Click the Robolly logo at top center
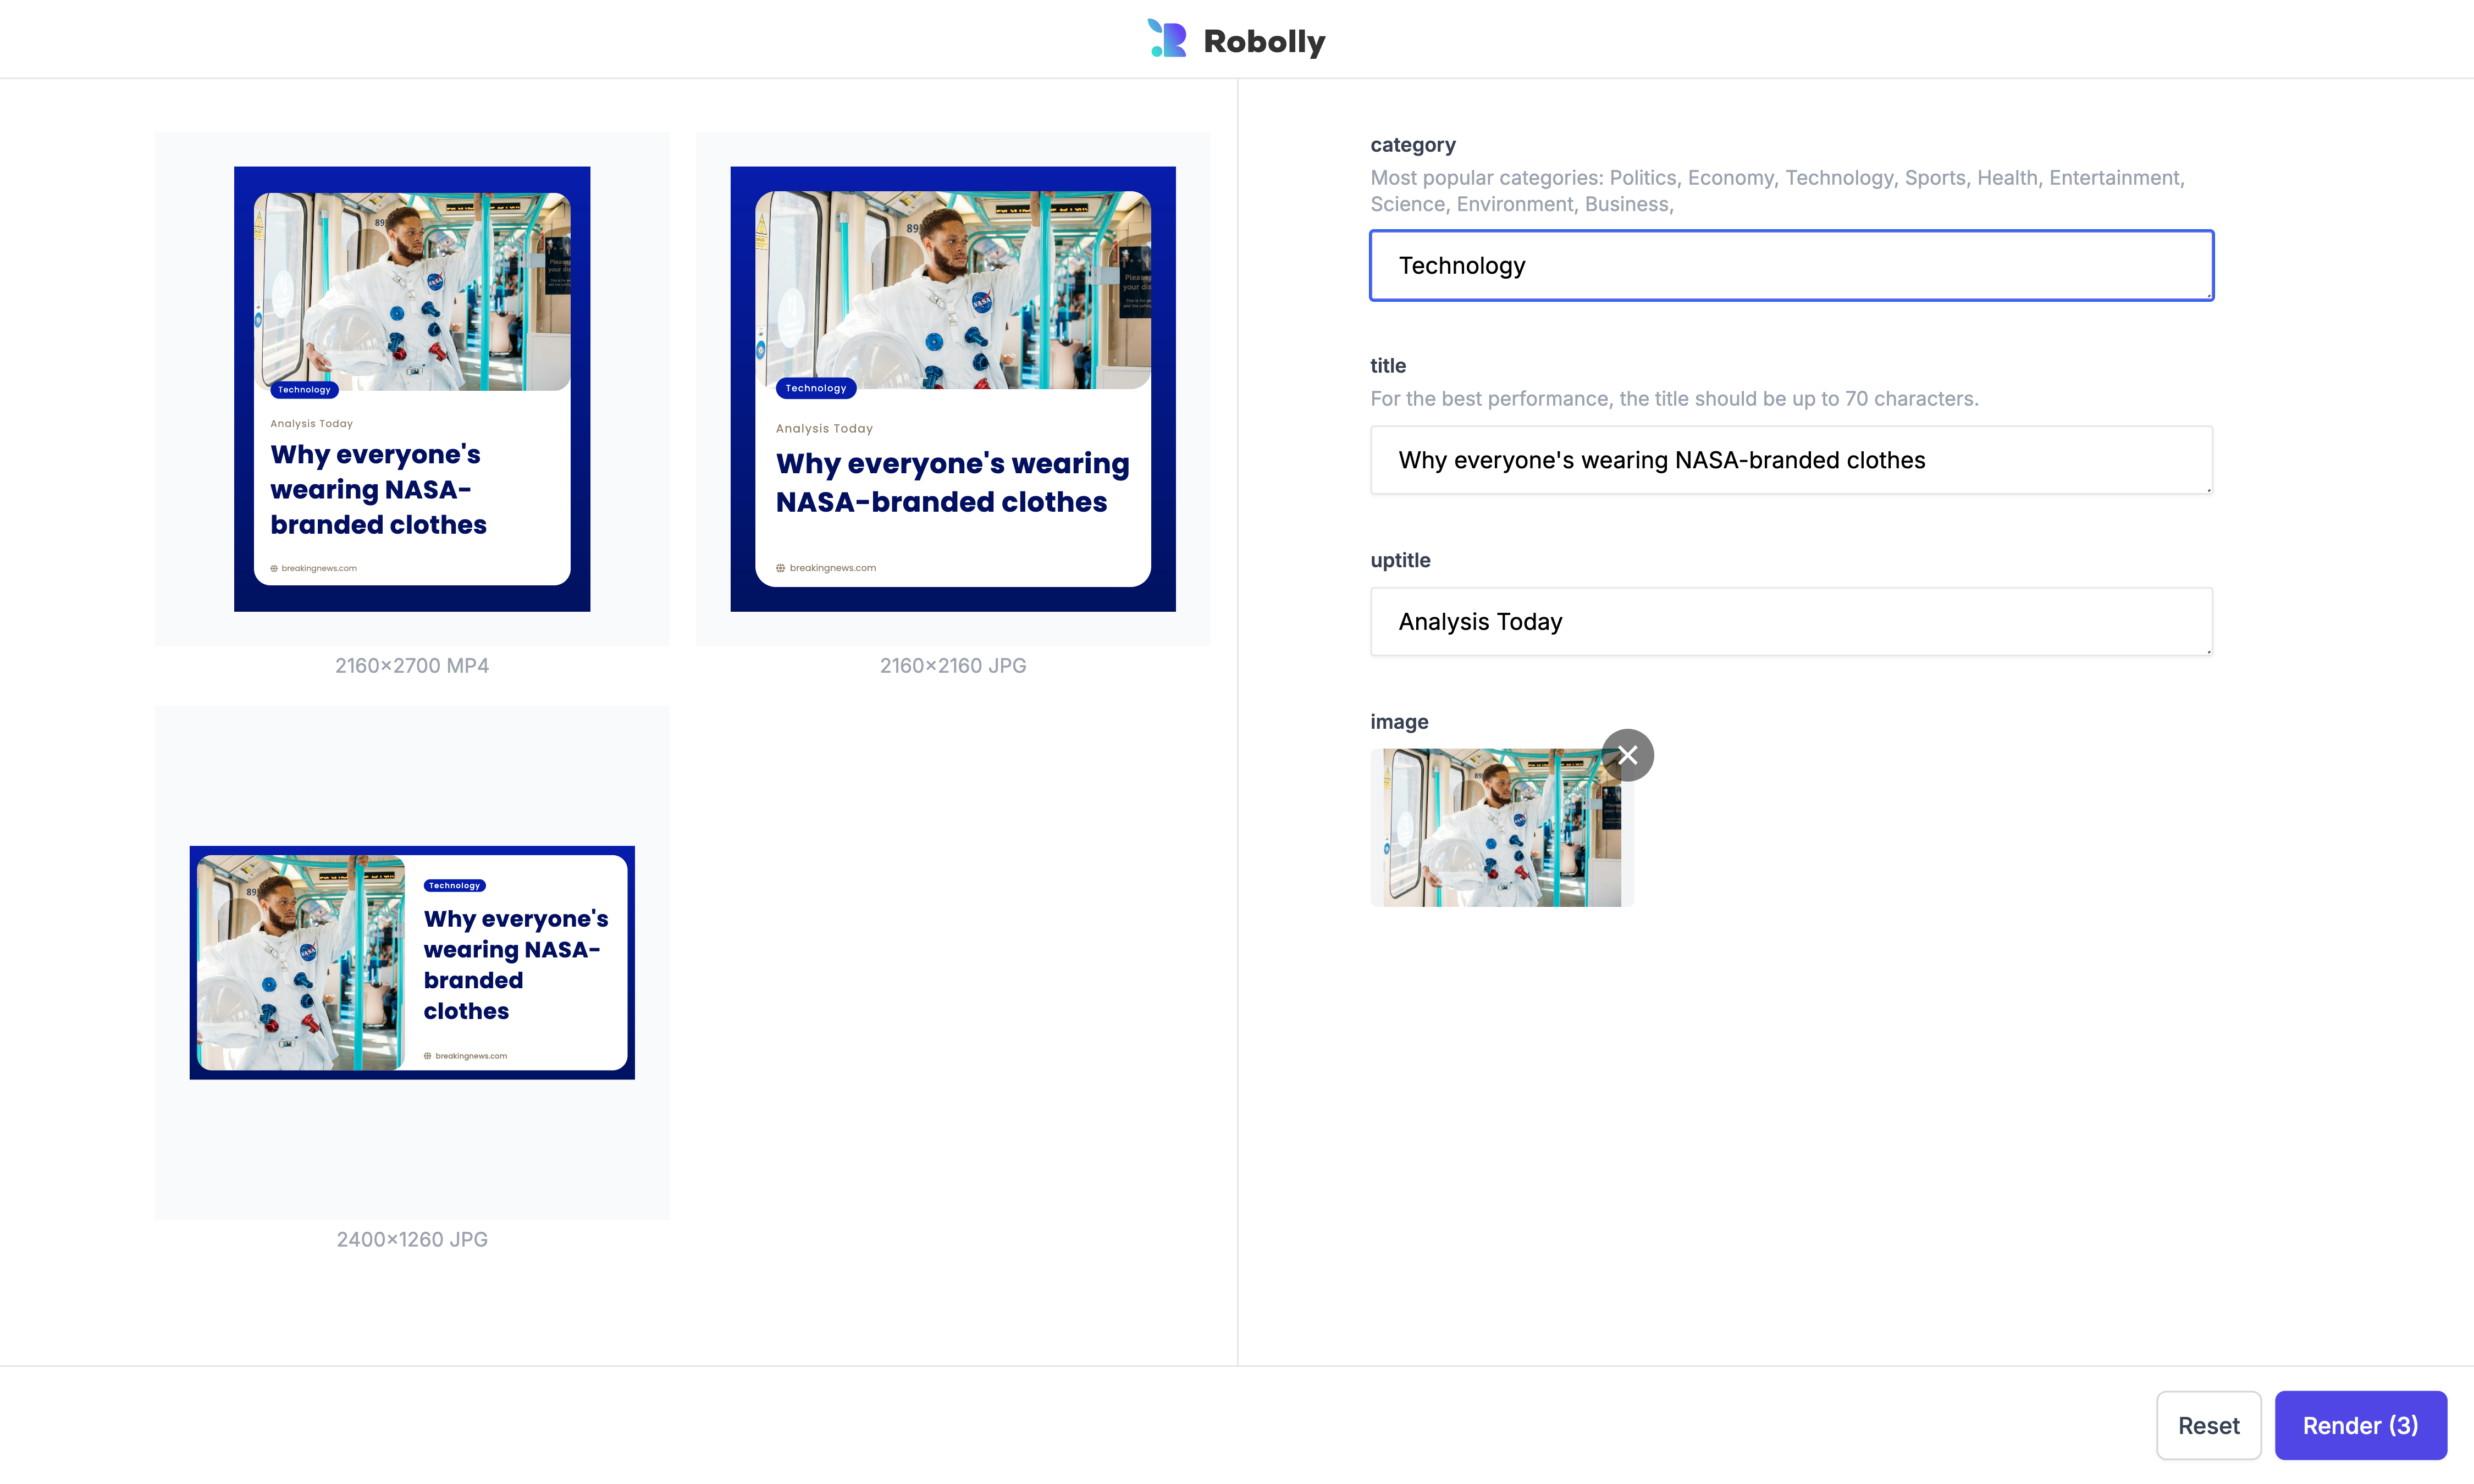 click(x=1237, y=39)
